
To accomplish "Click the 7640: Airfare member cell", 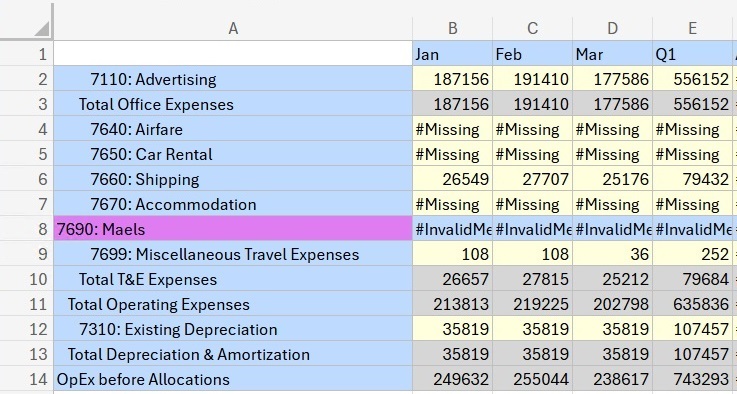I will 233,129.
